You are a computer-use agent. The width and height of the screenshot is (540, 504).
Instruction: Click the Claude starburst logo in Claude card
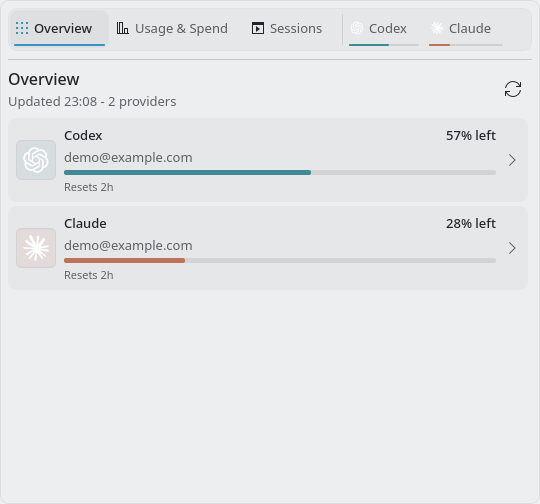[x=36, y=248]
